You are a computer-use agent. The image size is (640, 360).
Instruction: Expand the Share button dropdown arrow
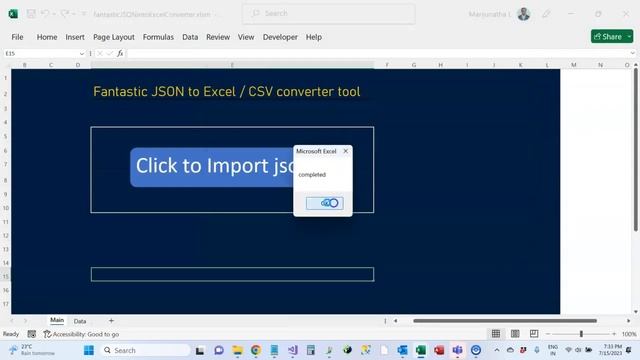[x=629, y=36]
